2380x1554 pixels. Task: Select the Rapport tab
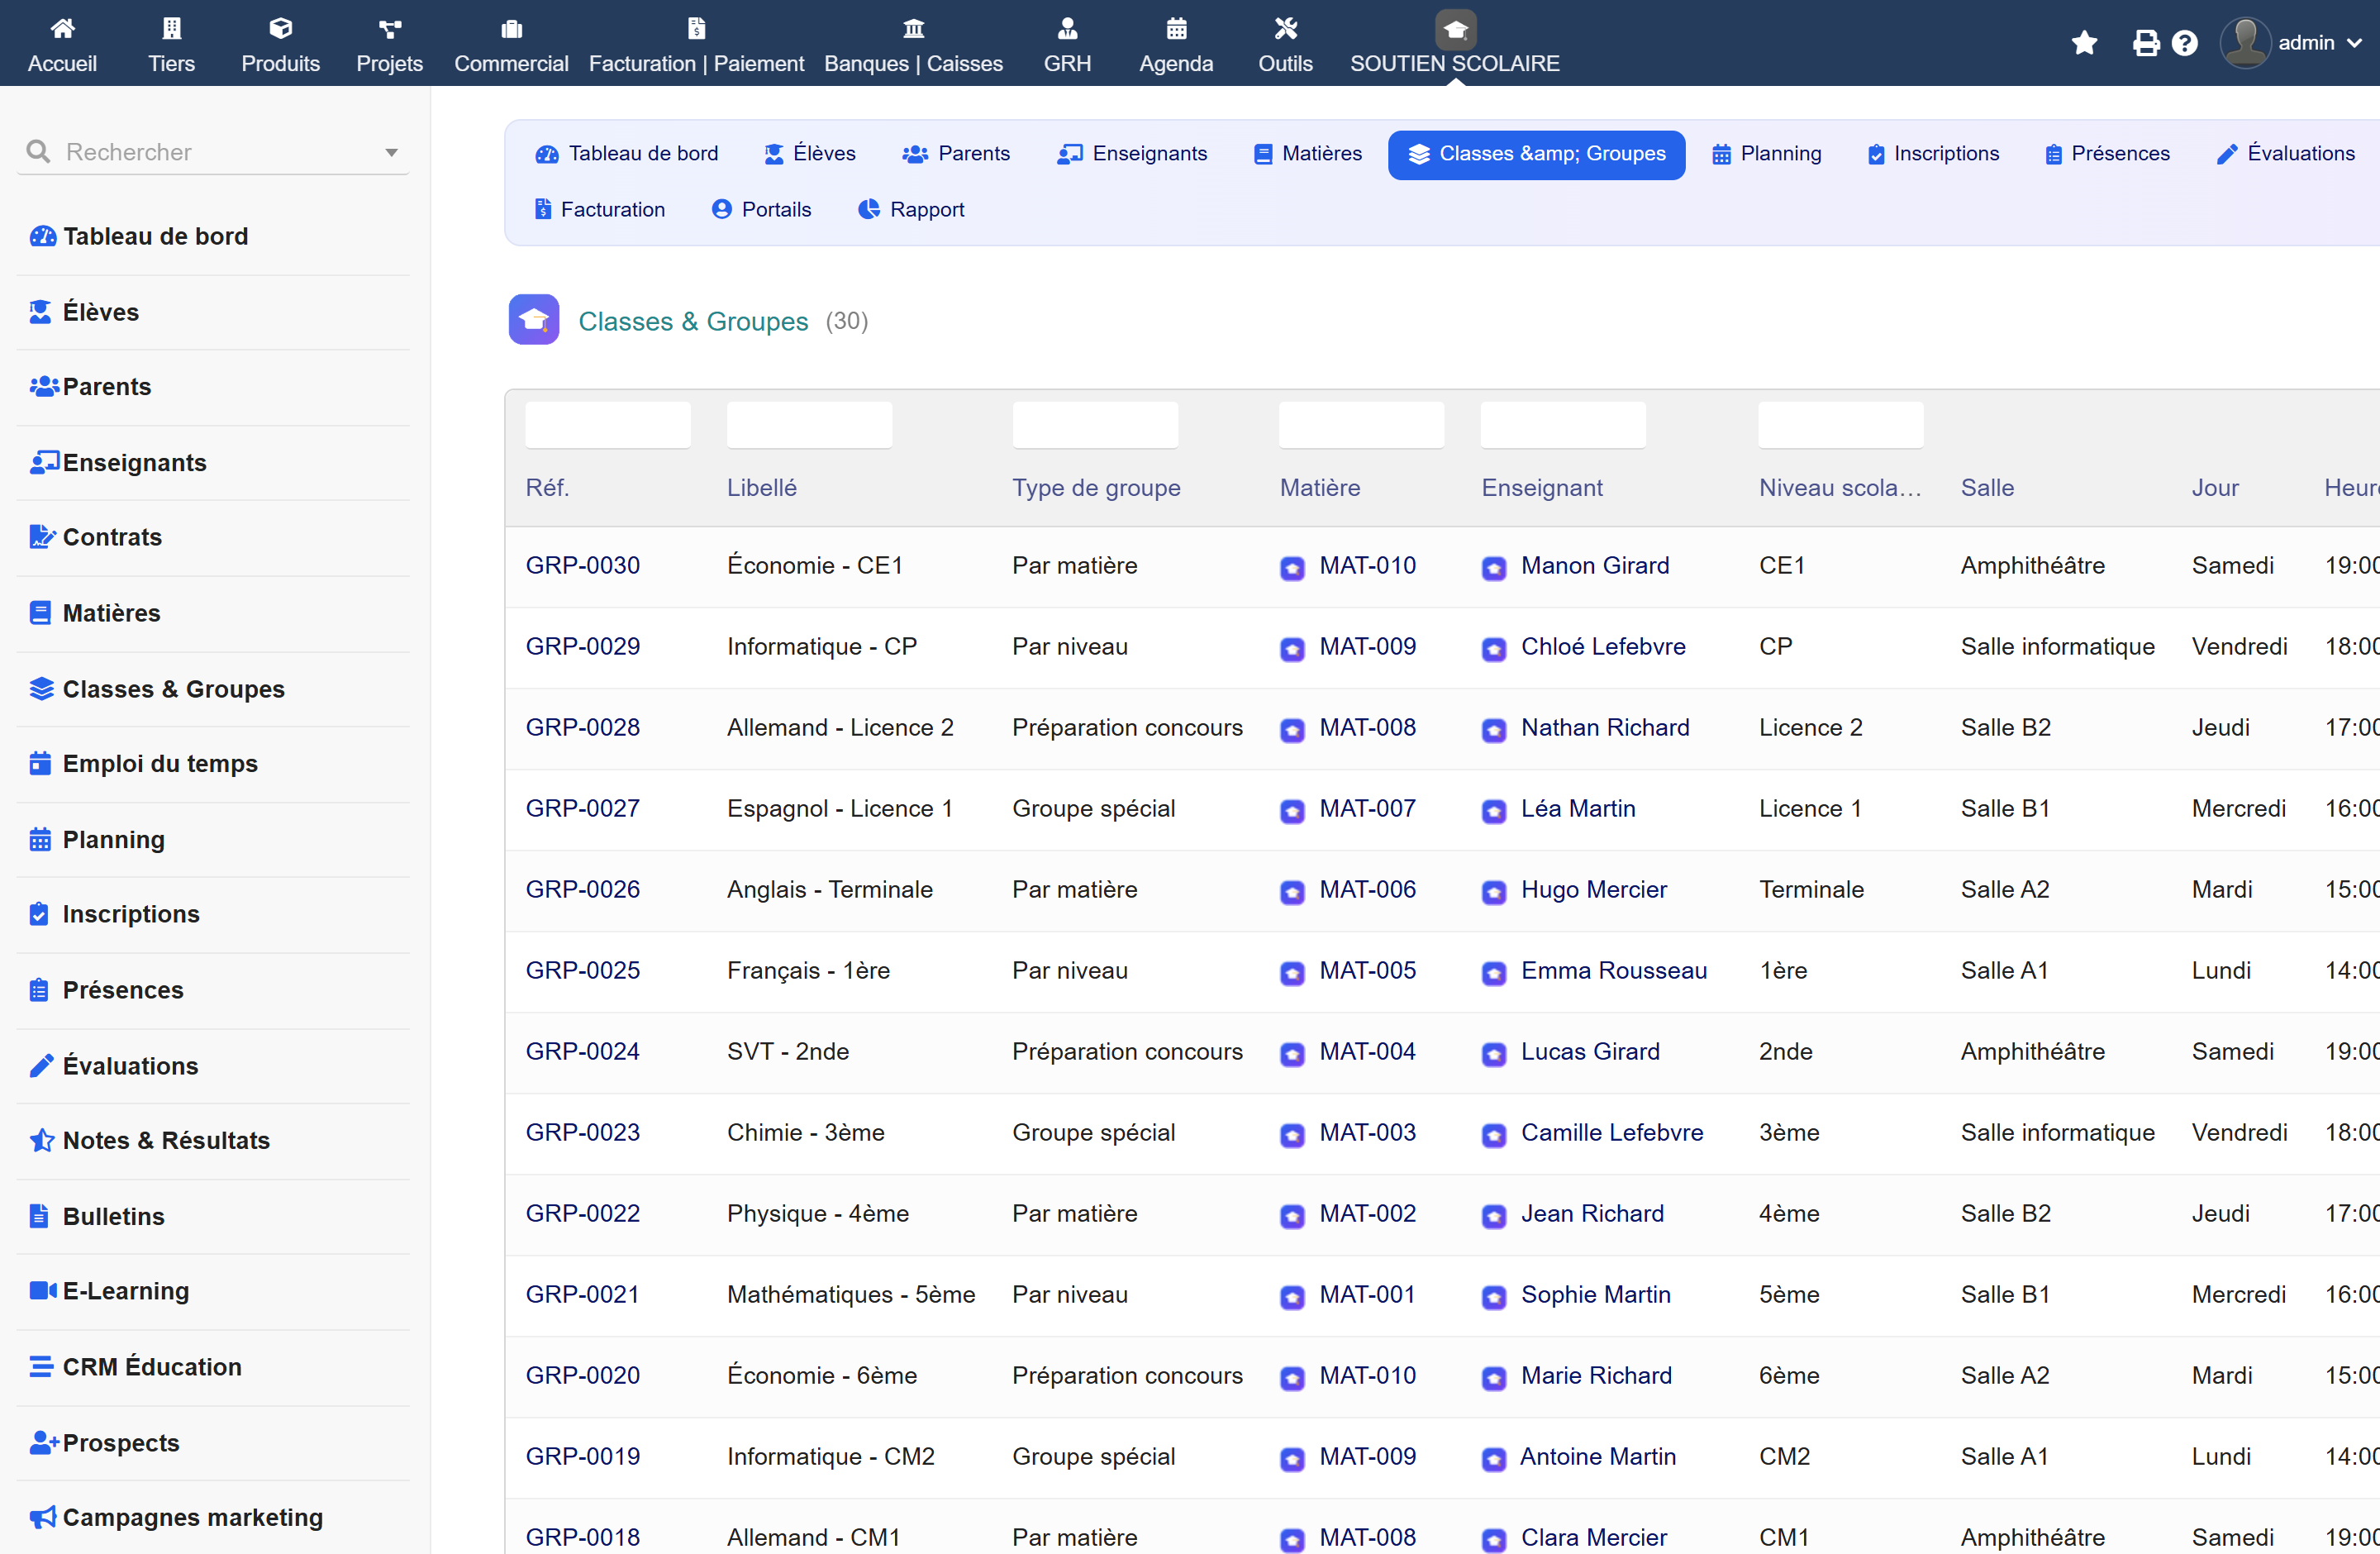pyautogui.click(x=911, y=209)
